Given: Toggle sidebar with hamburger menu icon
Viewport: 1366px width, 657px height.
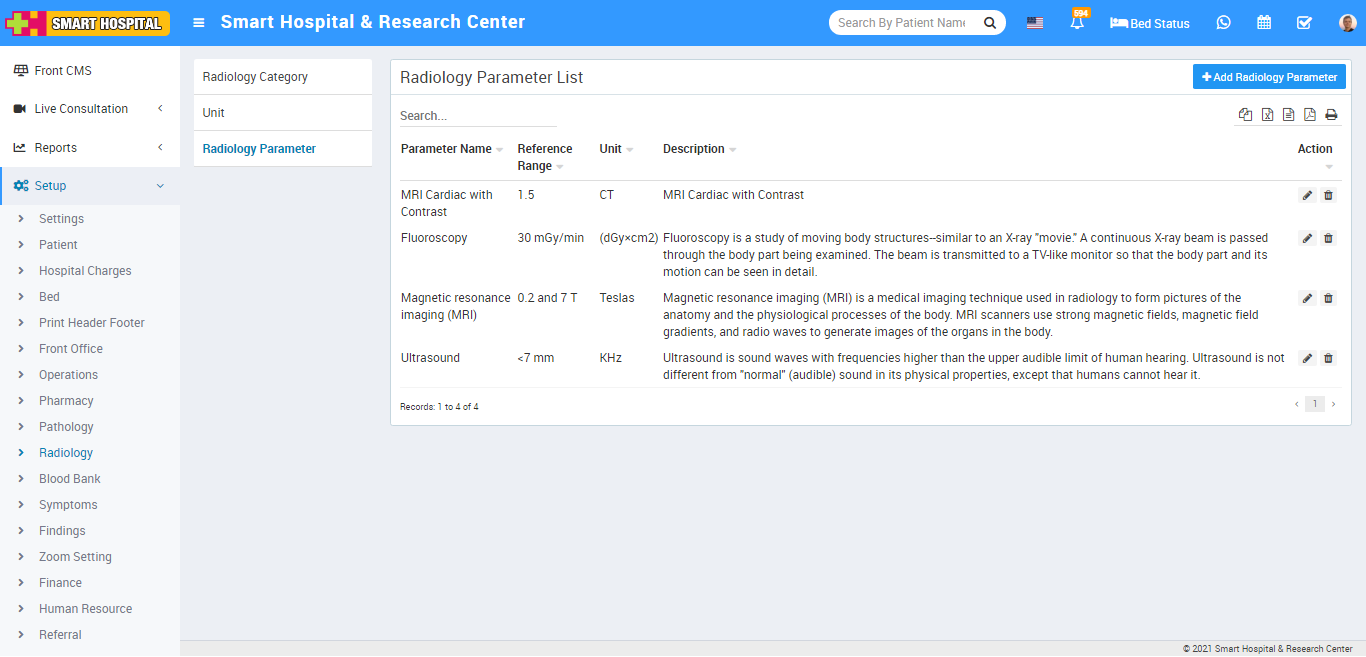Looking at the screenshot, I should tap(199, 23).
